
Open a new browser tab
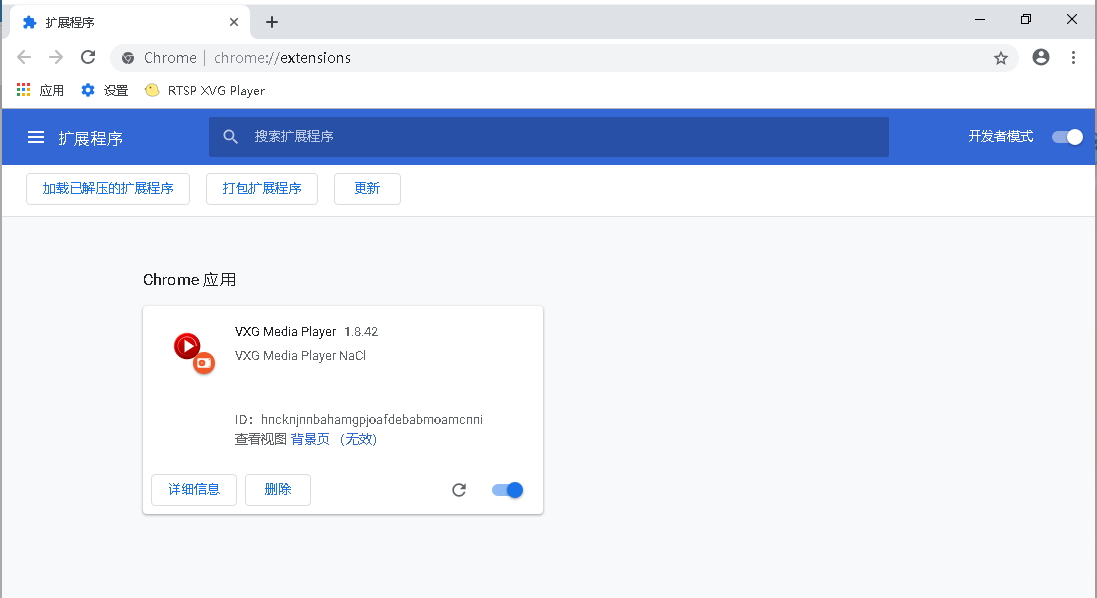click(272, 22)
